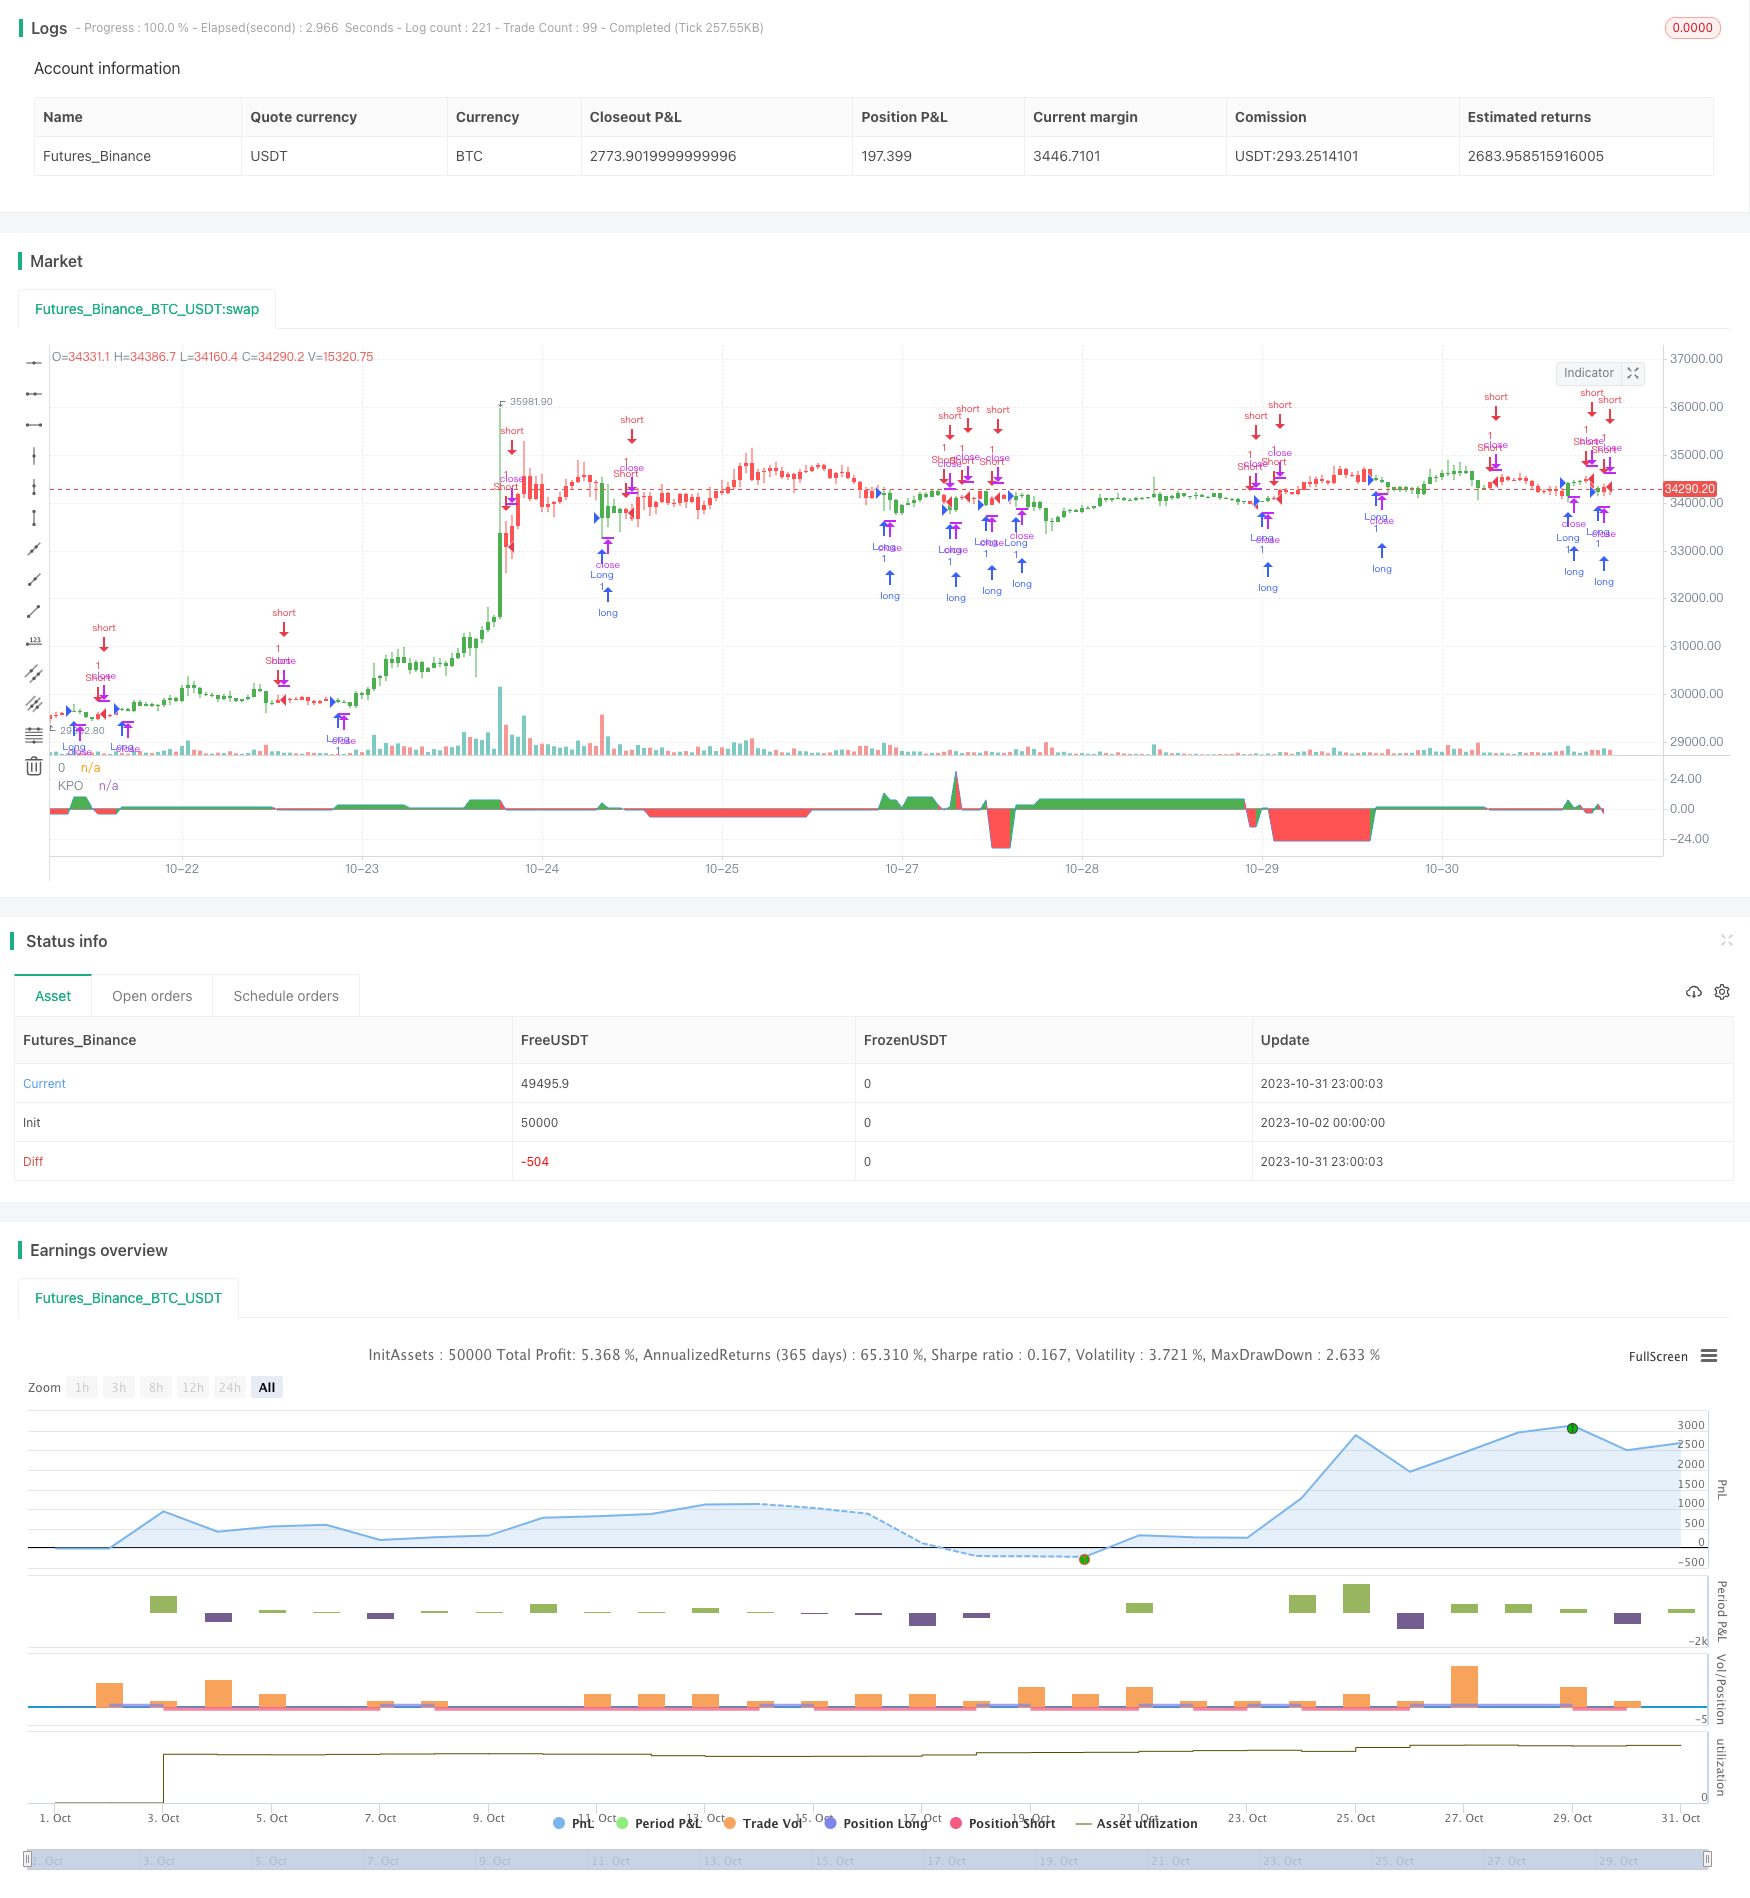Toggle Position Short series in legend
This screenshot has width=1750, height=1898.
1002,1823
